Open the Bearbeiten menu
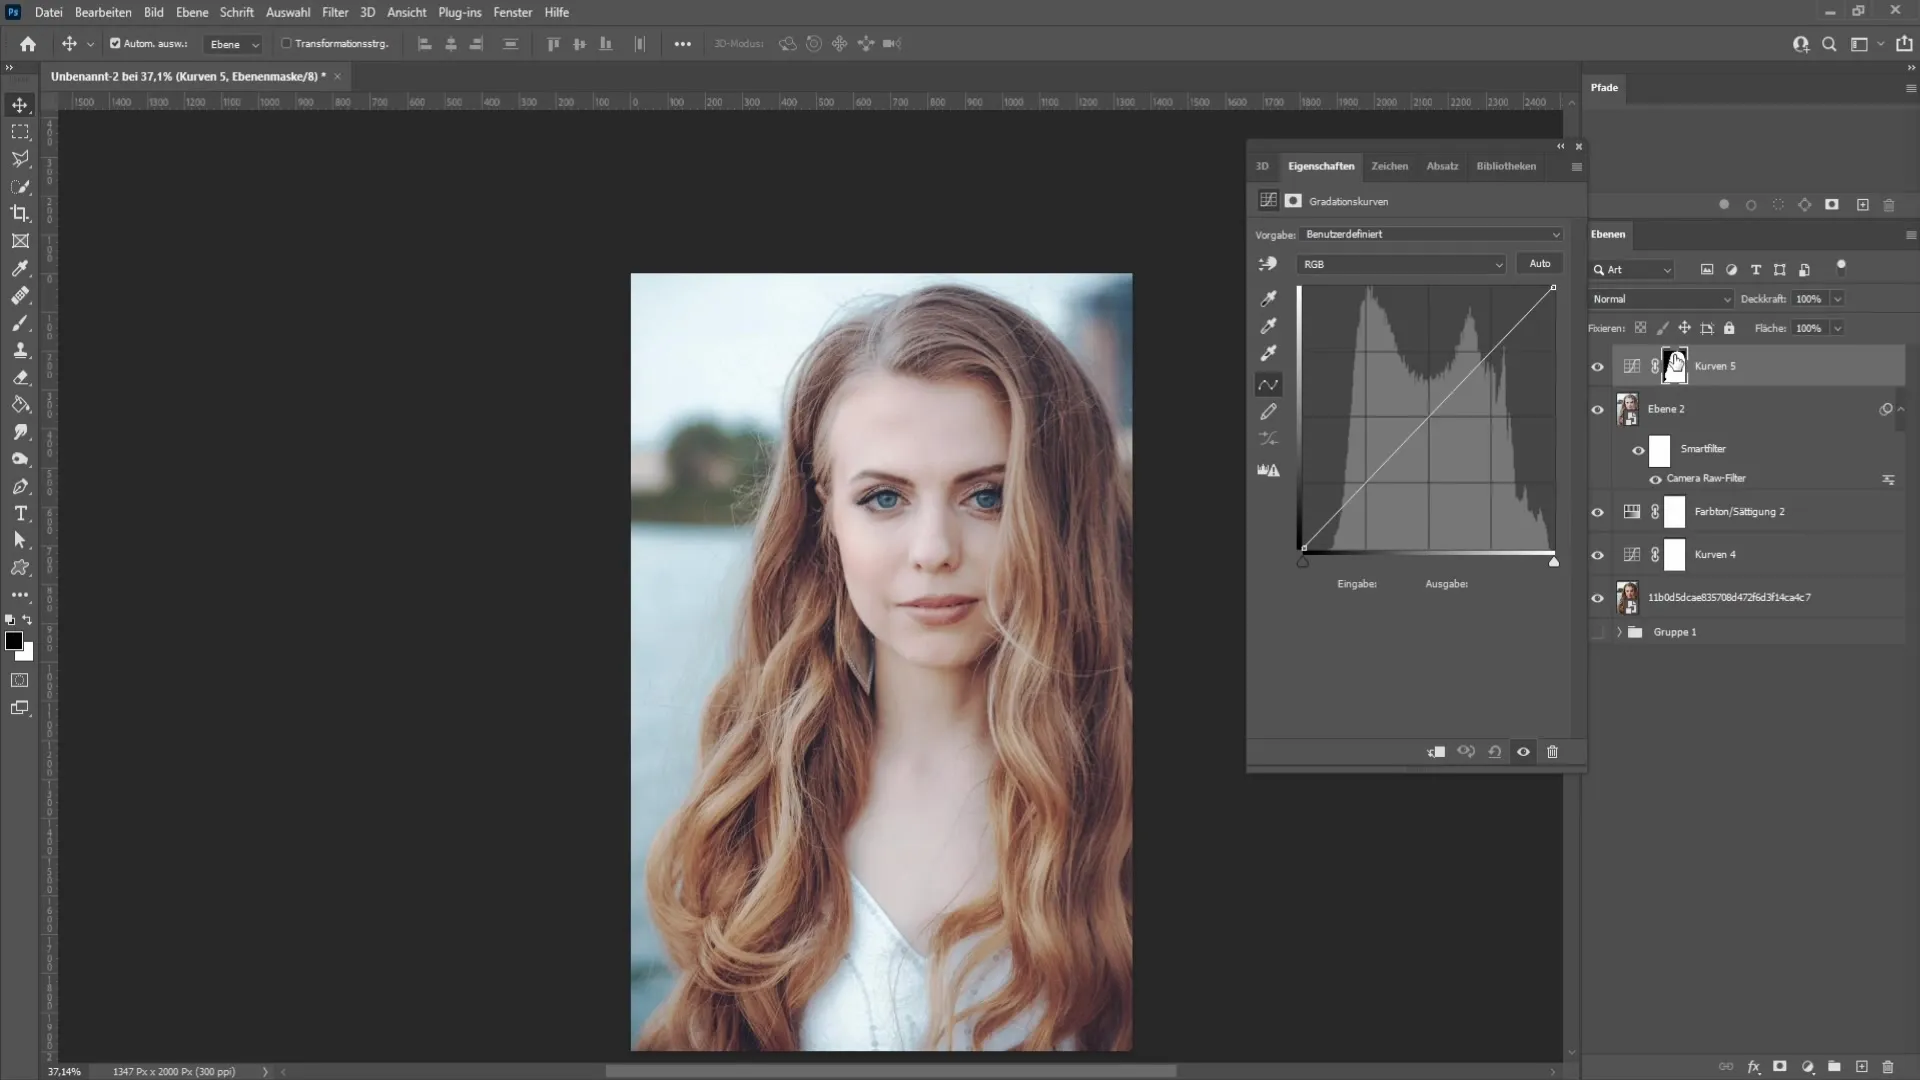This screenshot has height=1080, width=1920. click(103, 12)
